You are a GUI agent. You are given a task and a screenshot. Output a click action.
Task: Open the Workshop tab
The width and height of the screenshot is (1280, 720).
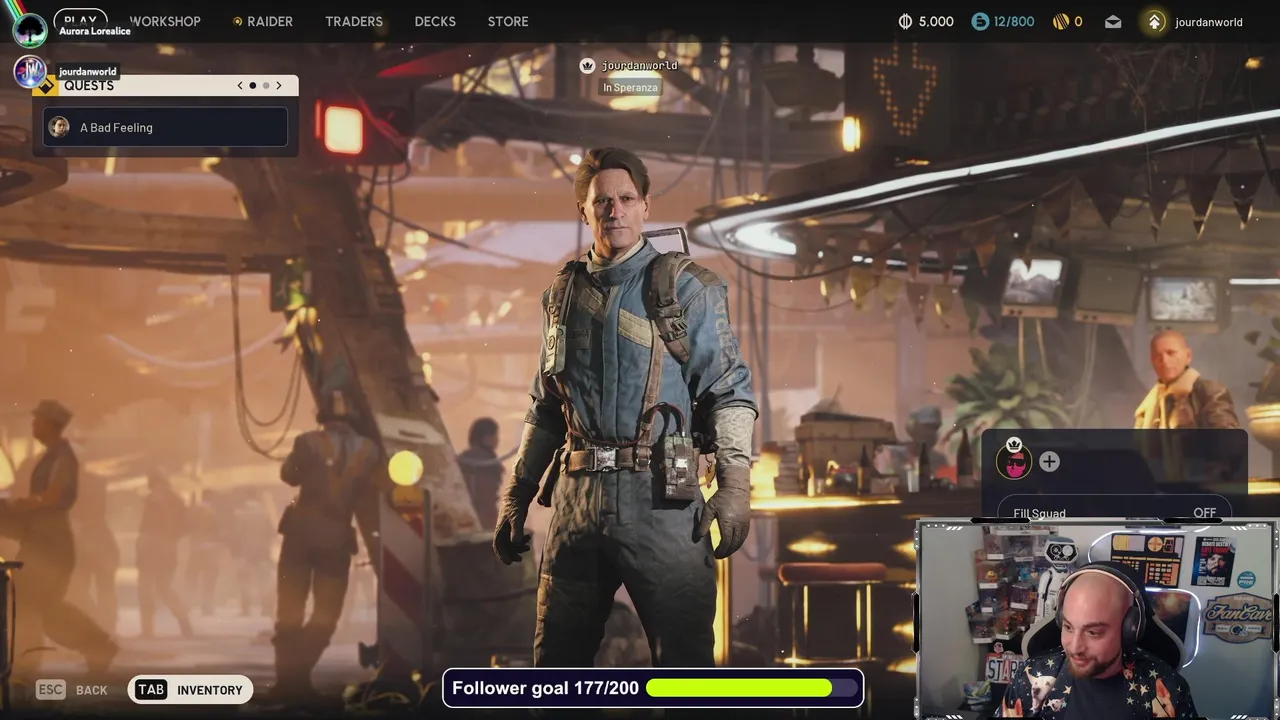click(165, 21)
